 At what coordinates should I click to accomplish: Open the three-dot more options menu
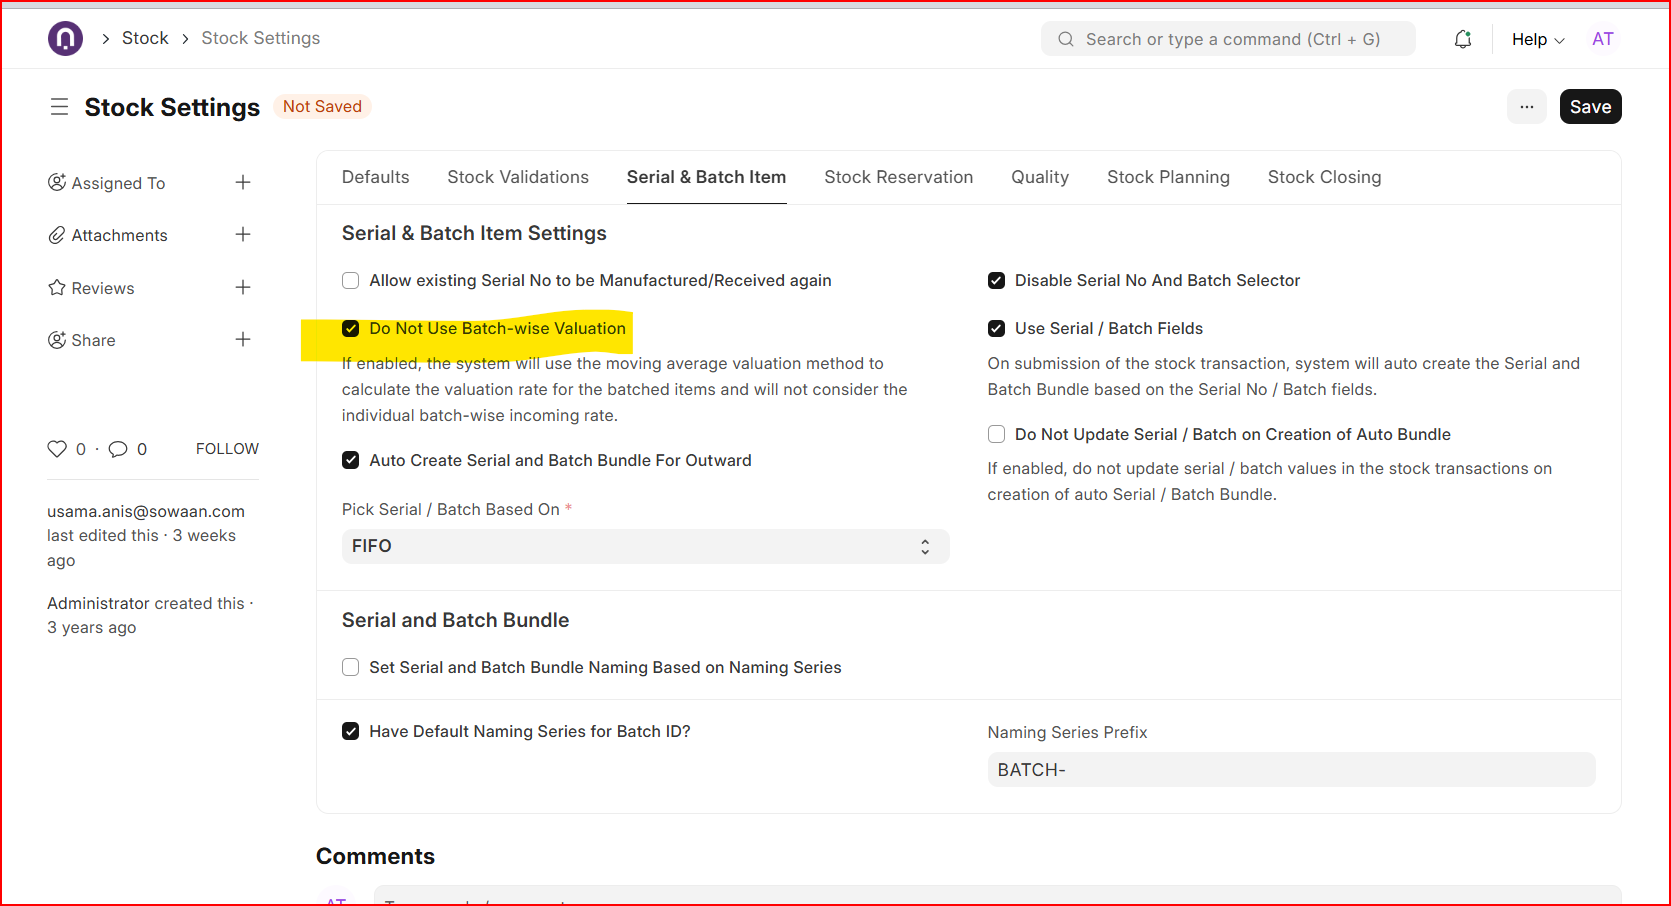tap(1526, 107)
